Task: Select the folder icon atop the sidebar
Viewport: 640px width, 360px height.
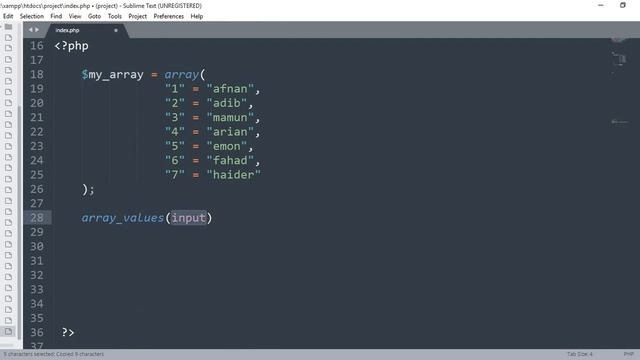Action: (x=8, y=27)
